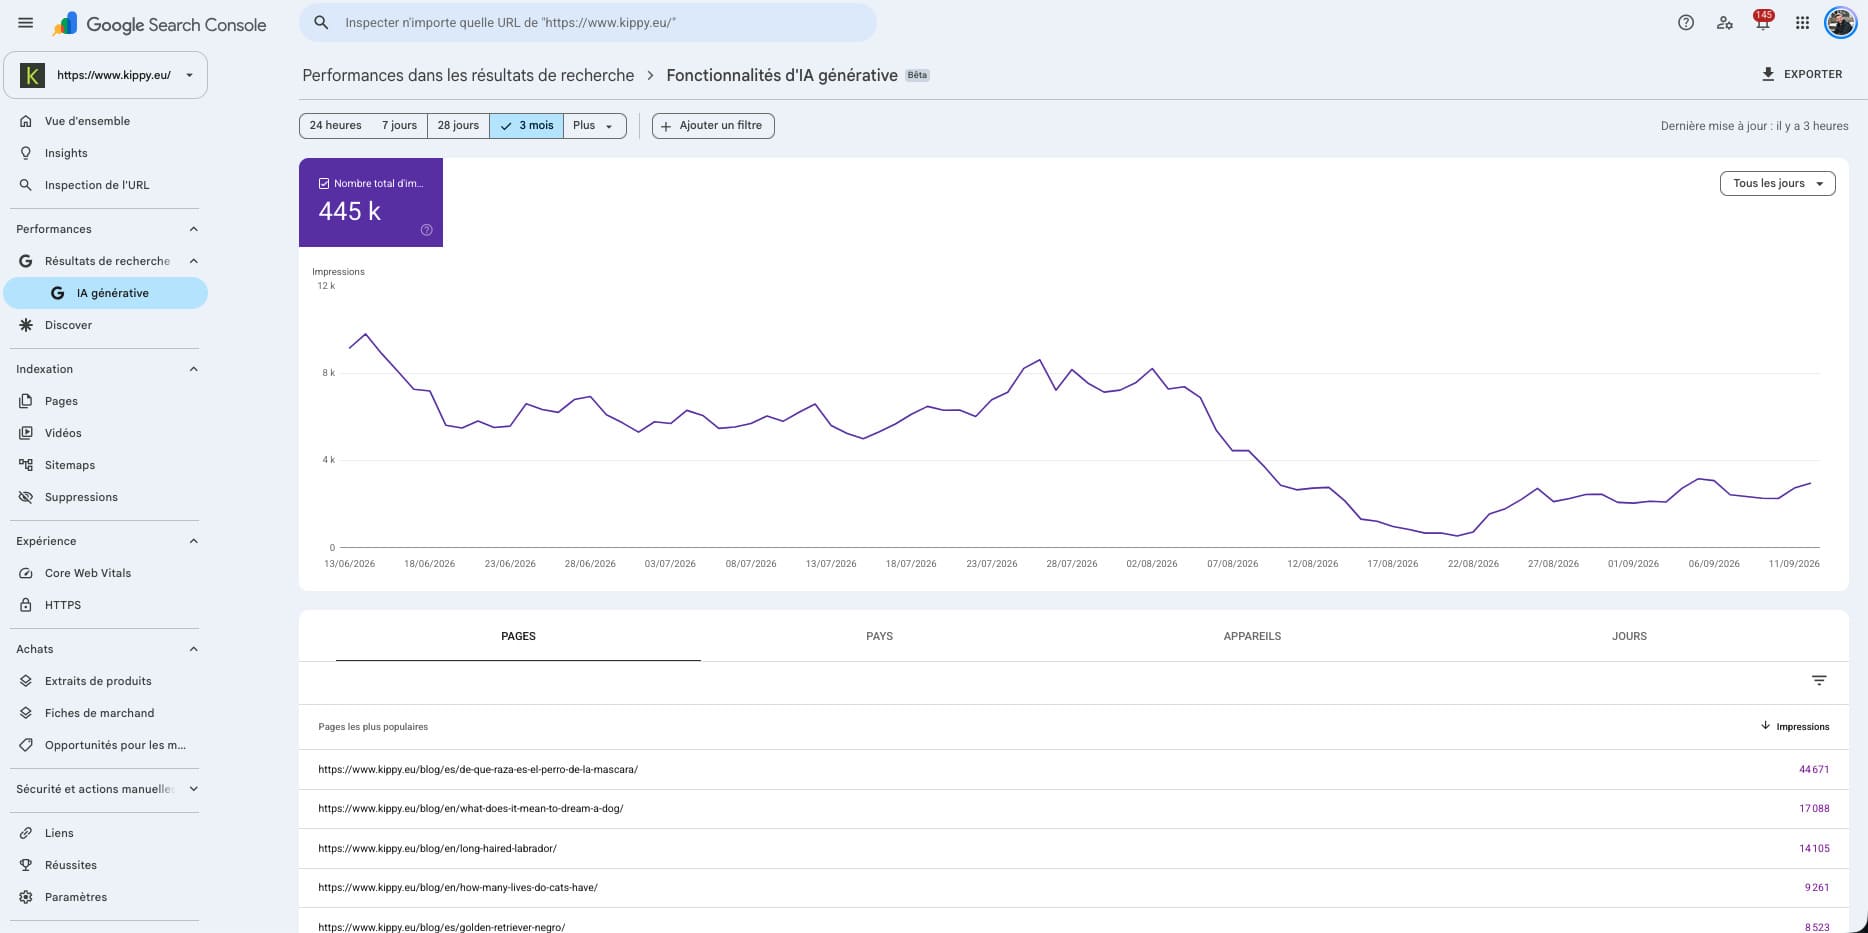The width and height of the screenshot is (1868, 933).
Task: Open Liens links icon
Action: pyautogui.click(x=26, y=833)
